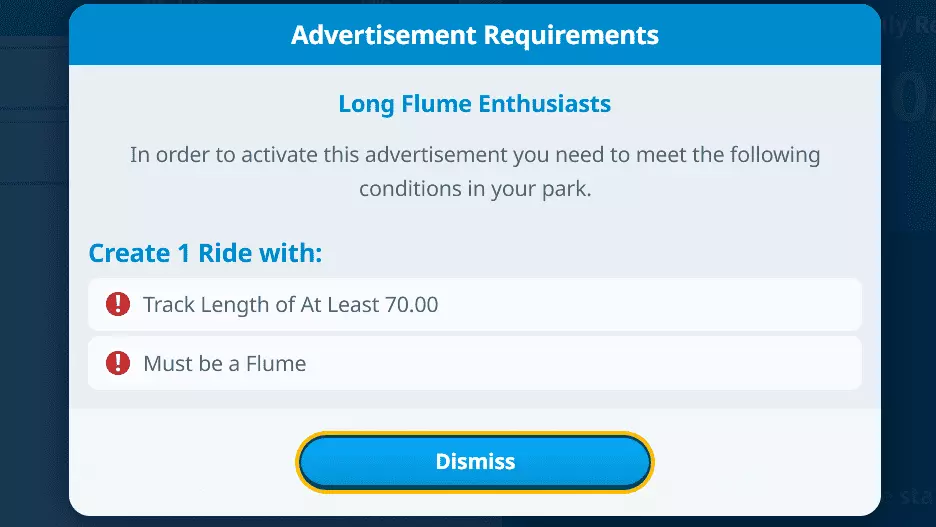Click the activation conditions description paragraph
Screen dimensions: 936x527
pyautogui.click(x=475, y=172)
